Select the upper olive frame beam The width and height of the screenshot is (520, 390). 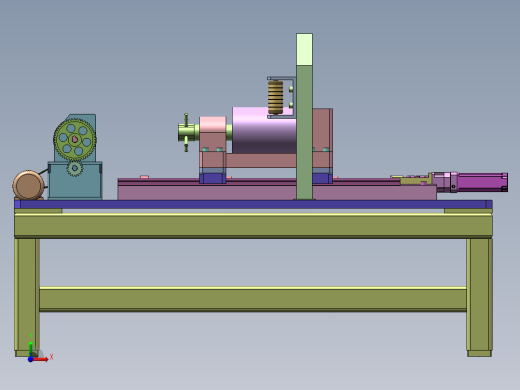pos(253,226)
